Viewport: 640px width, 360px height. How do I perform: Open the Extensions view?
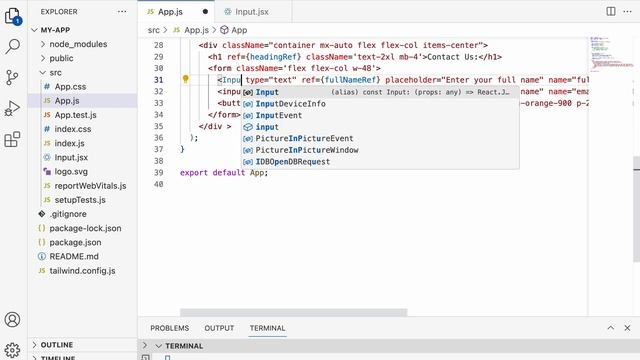13,139
